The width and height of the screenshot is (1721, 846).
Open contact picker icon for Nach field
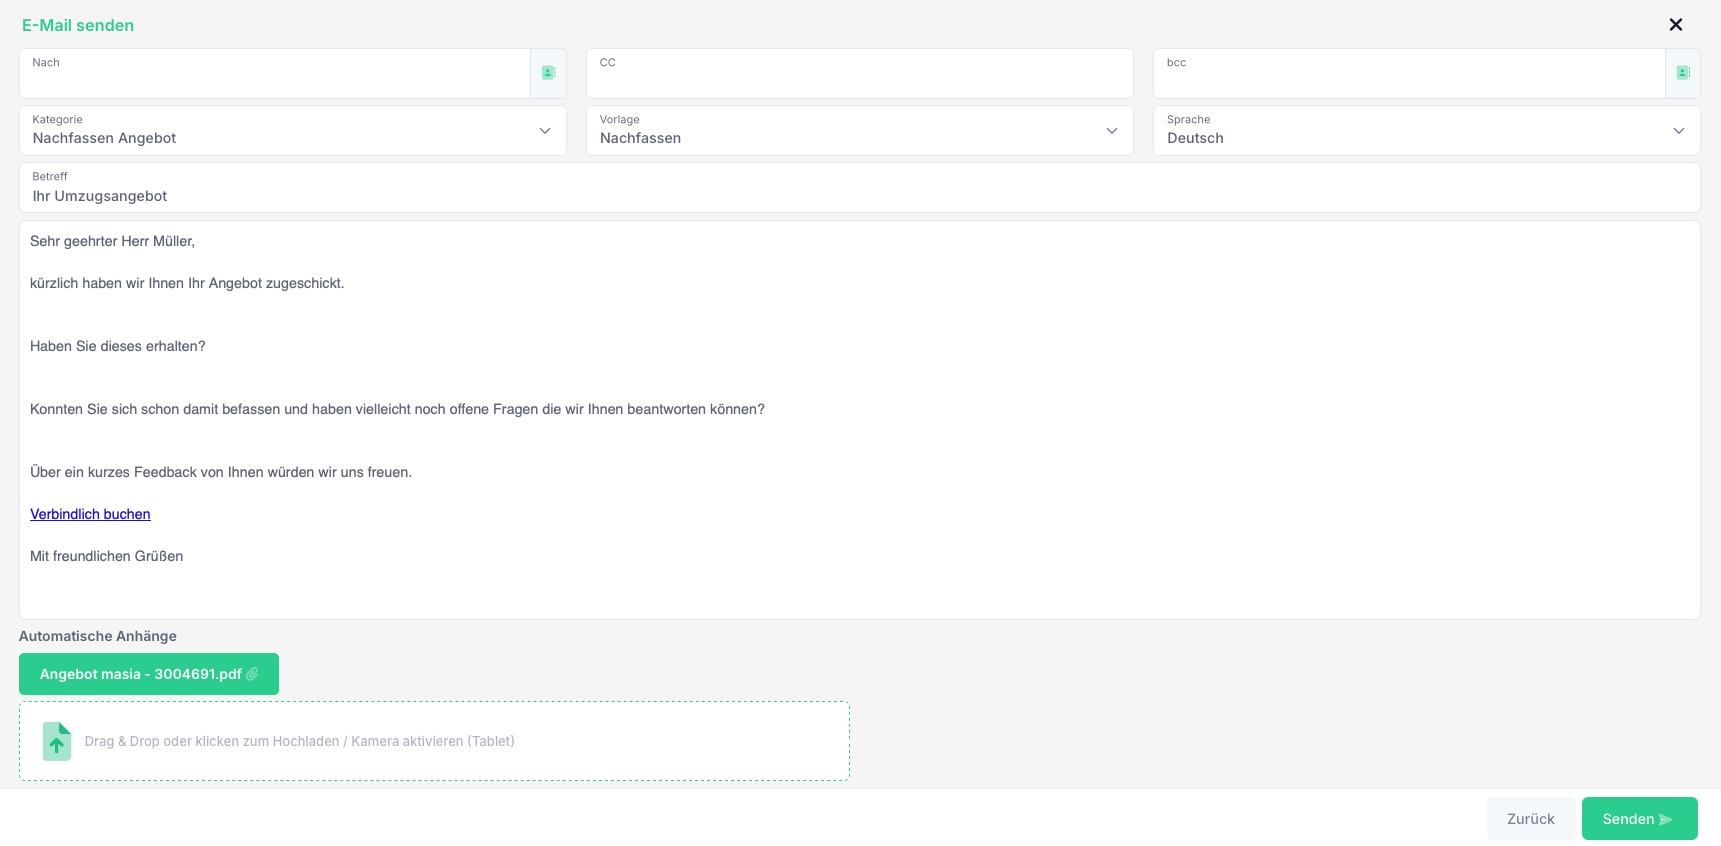pos(548,73)
